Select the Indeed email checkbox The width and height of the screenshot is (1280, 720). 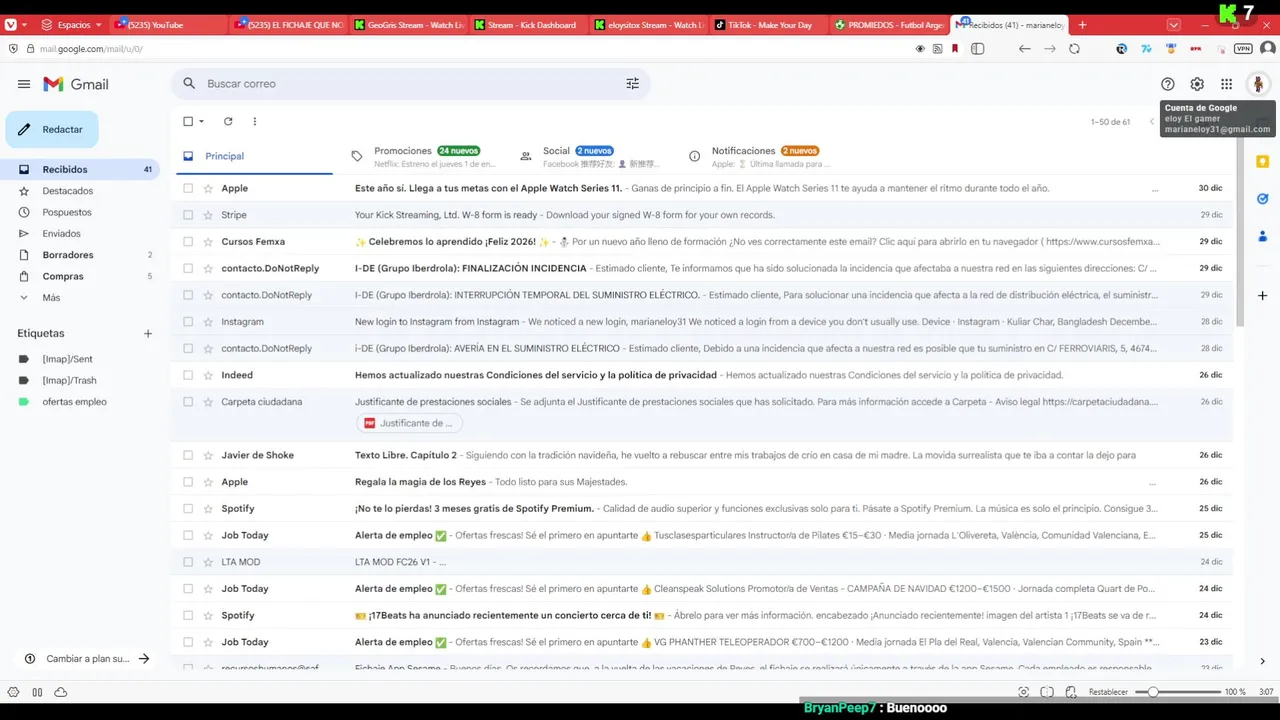click(188, 375)
